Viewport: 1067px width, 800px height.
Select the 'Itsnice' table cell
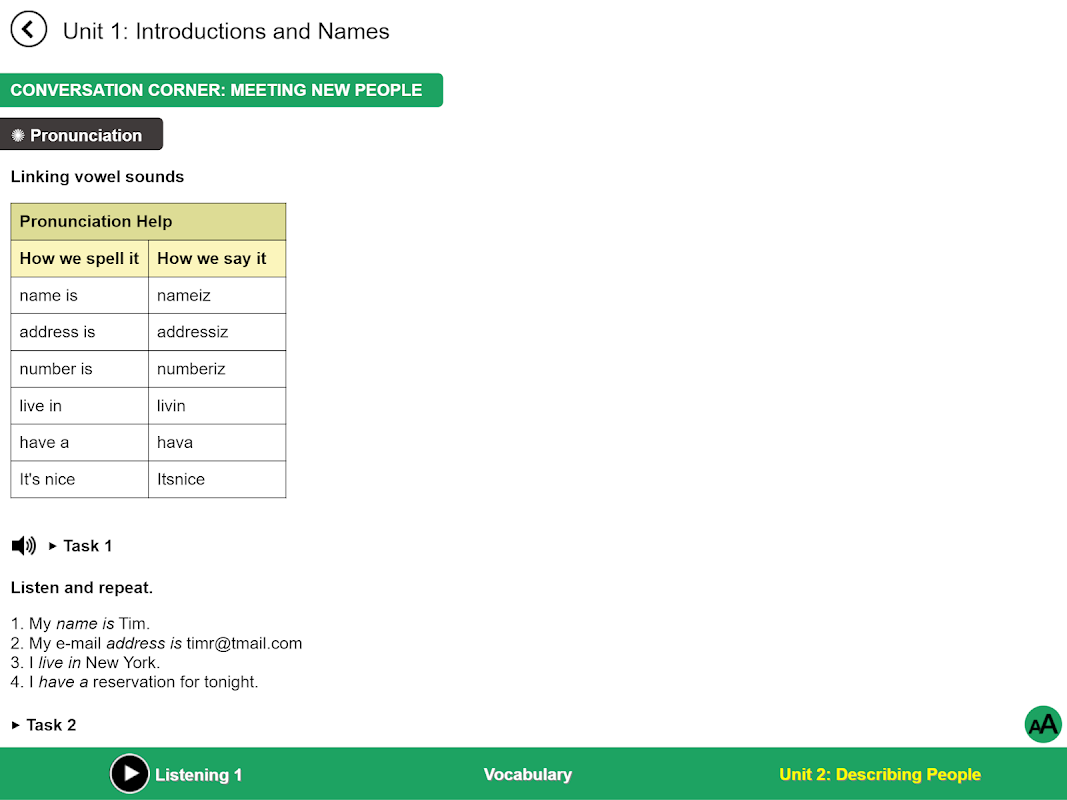217,479
